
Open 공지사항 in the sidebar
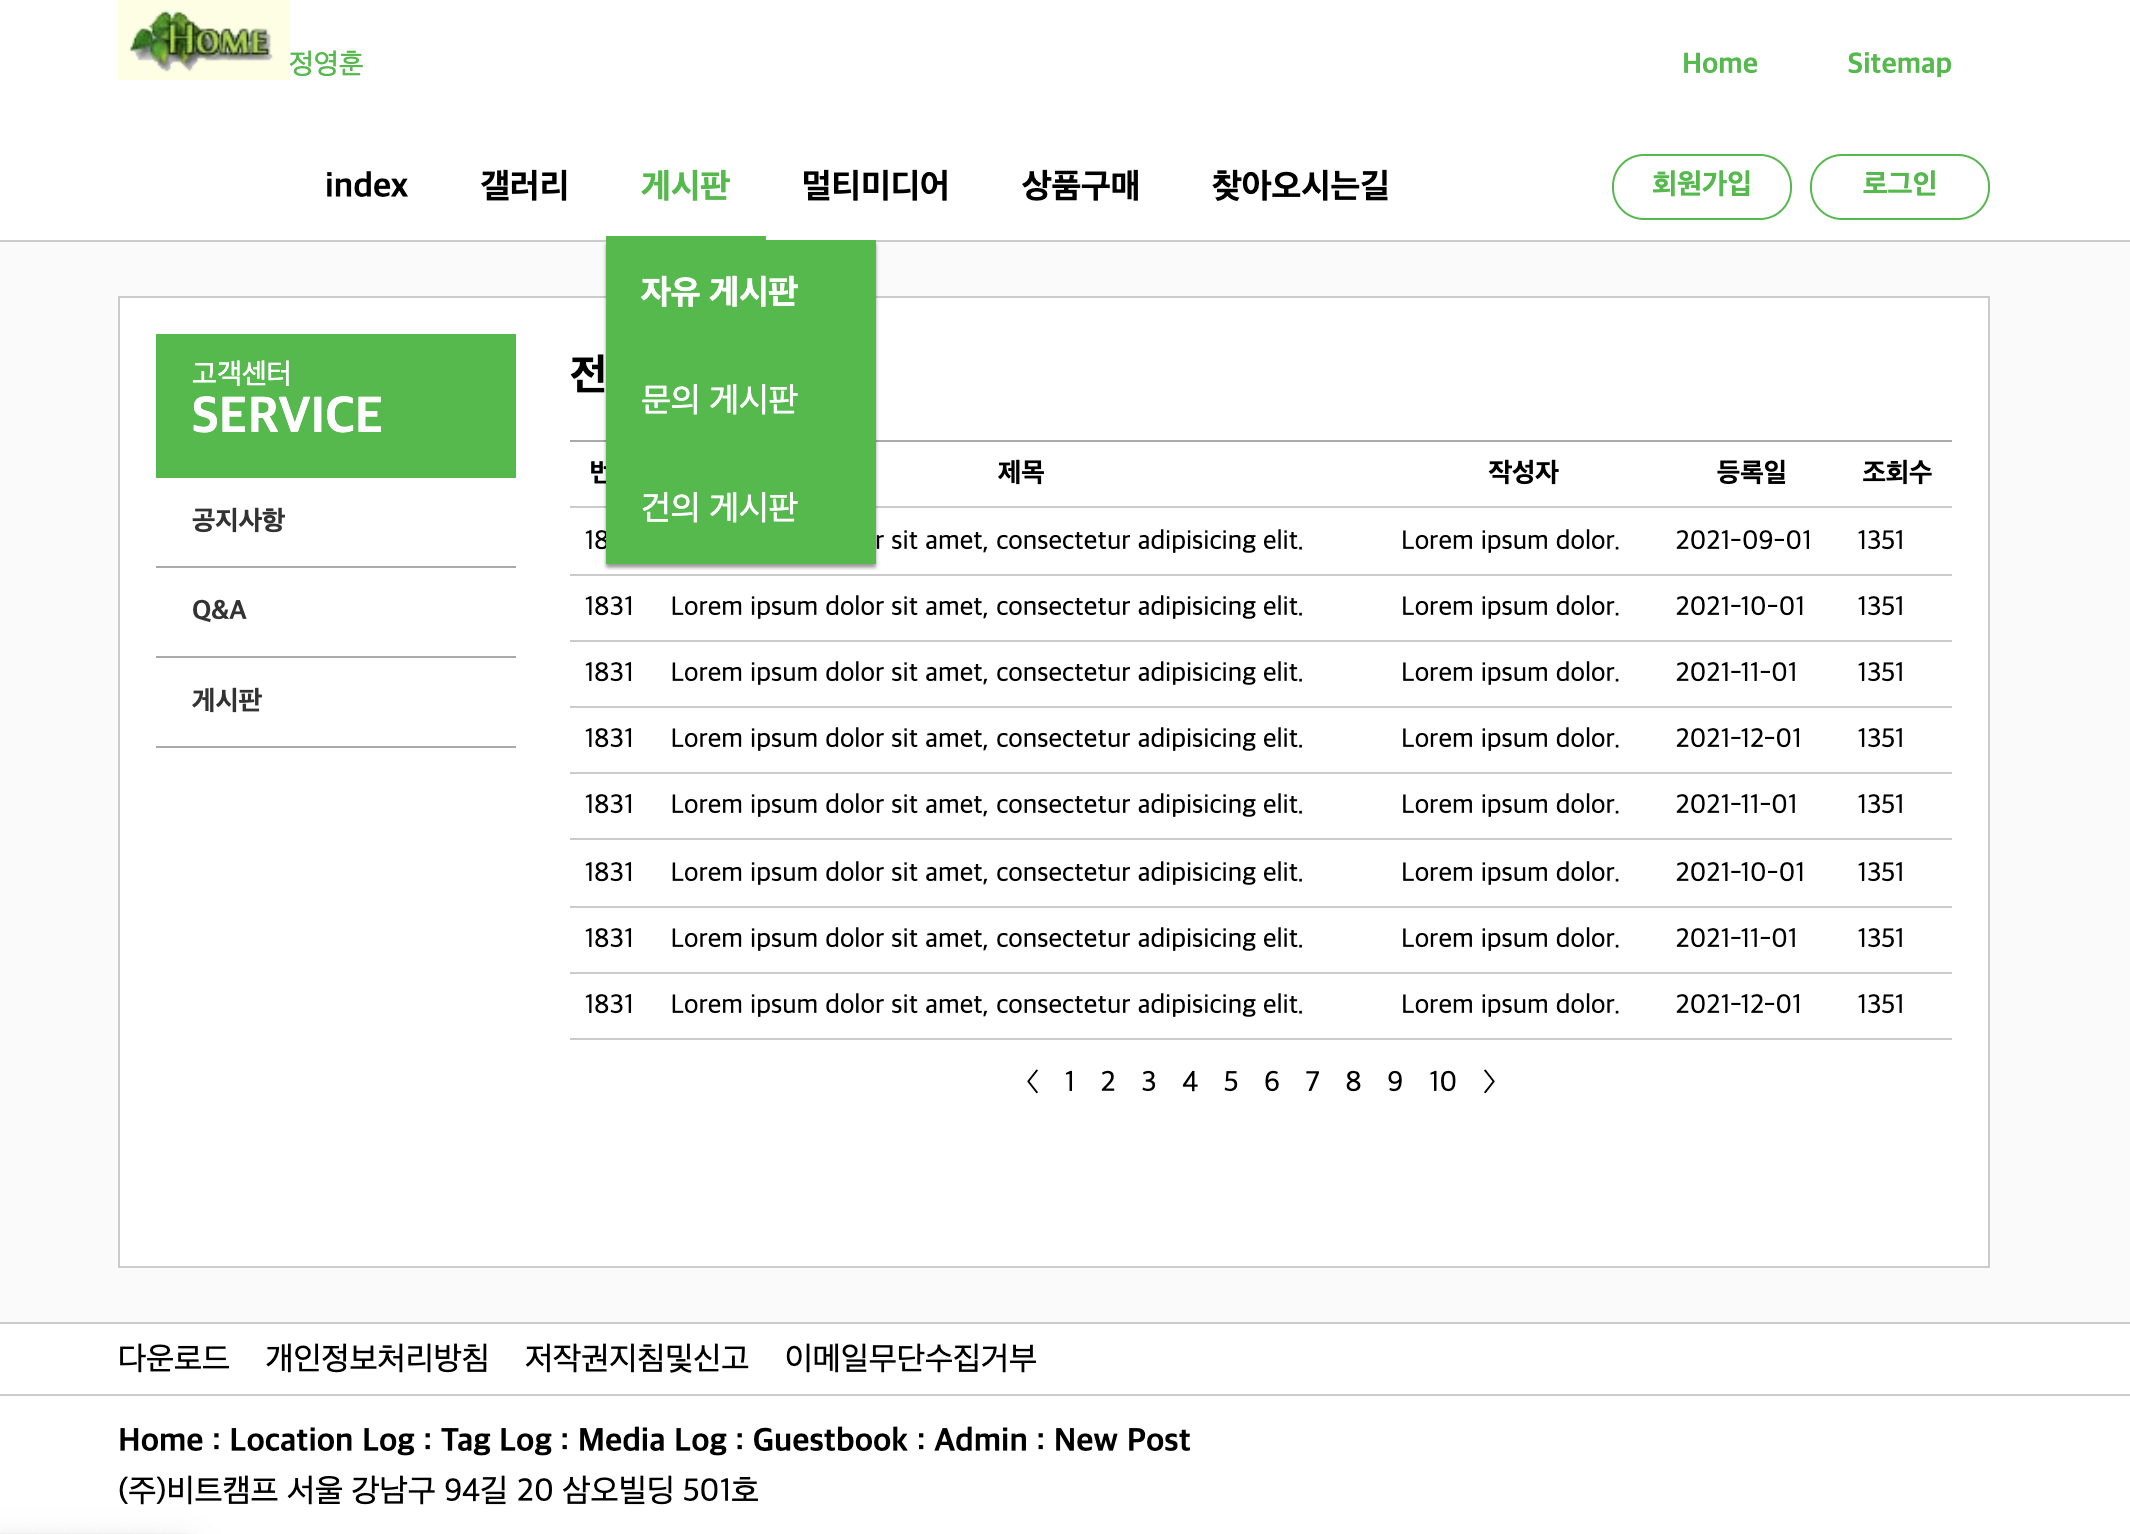pyautogui.click(x=238, y=520)
